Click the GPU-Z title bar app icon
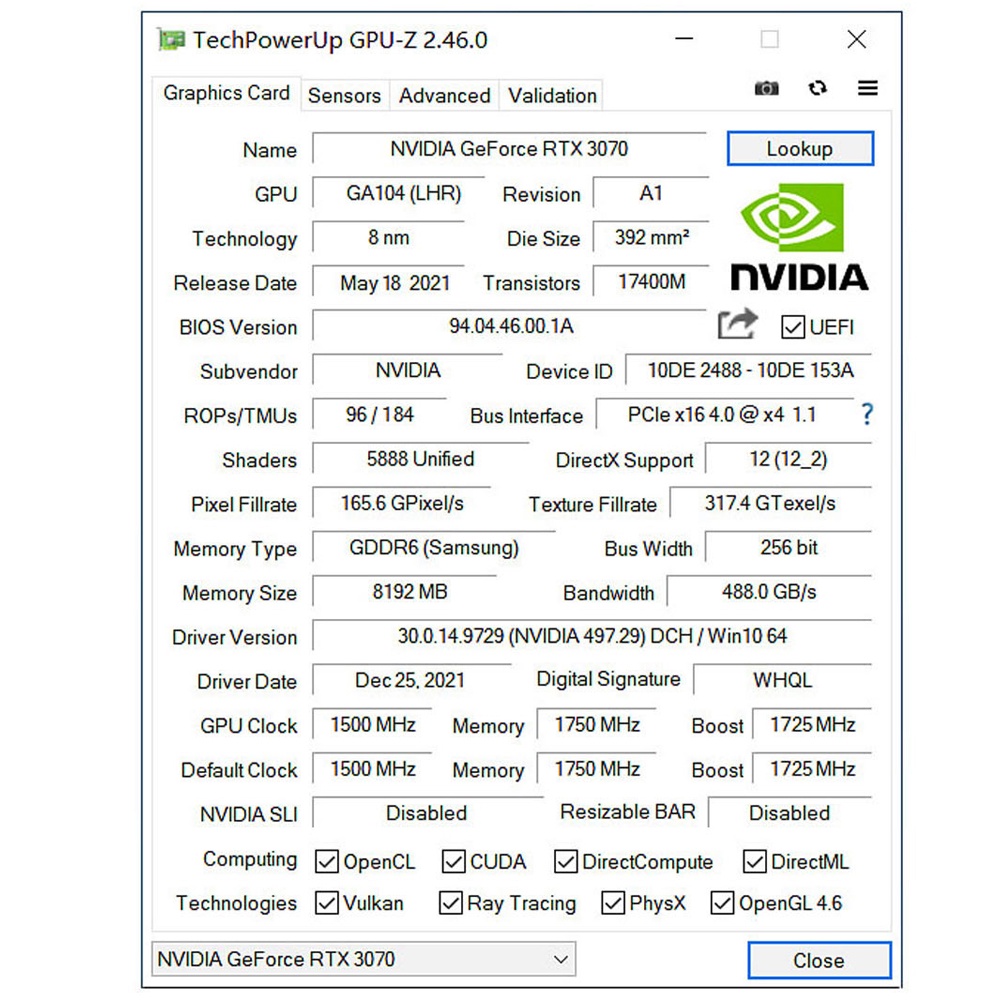 coord(172,40)
